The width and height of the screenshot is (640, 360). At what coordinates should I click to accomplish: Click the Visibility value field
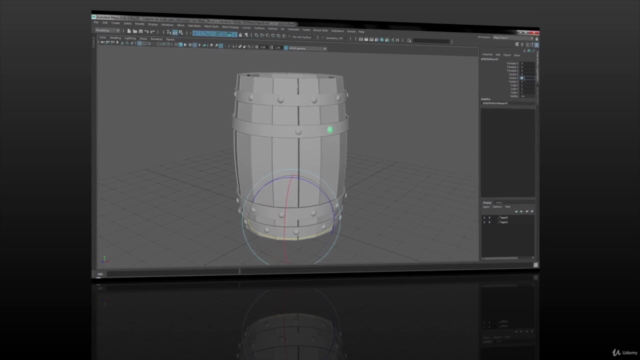(527, 96)
